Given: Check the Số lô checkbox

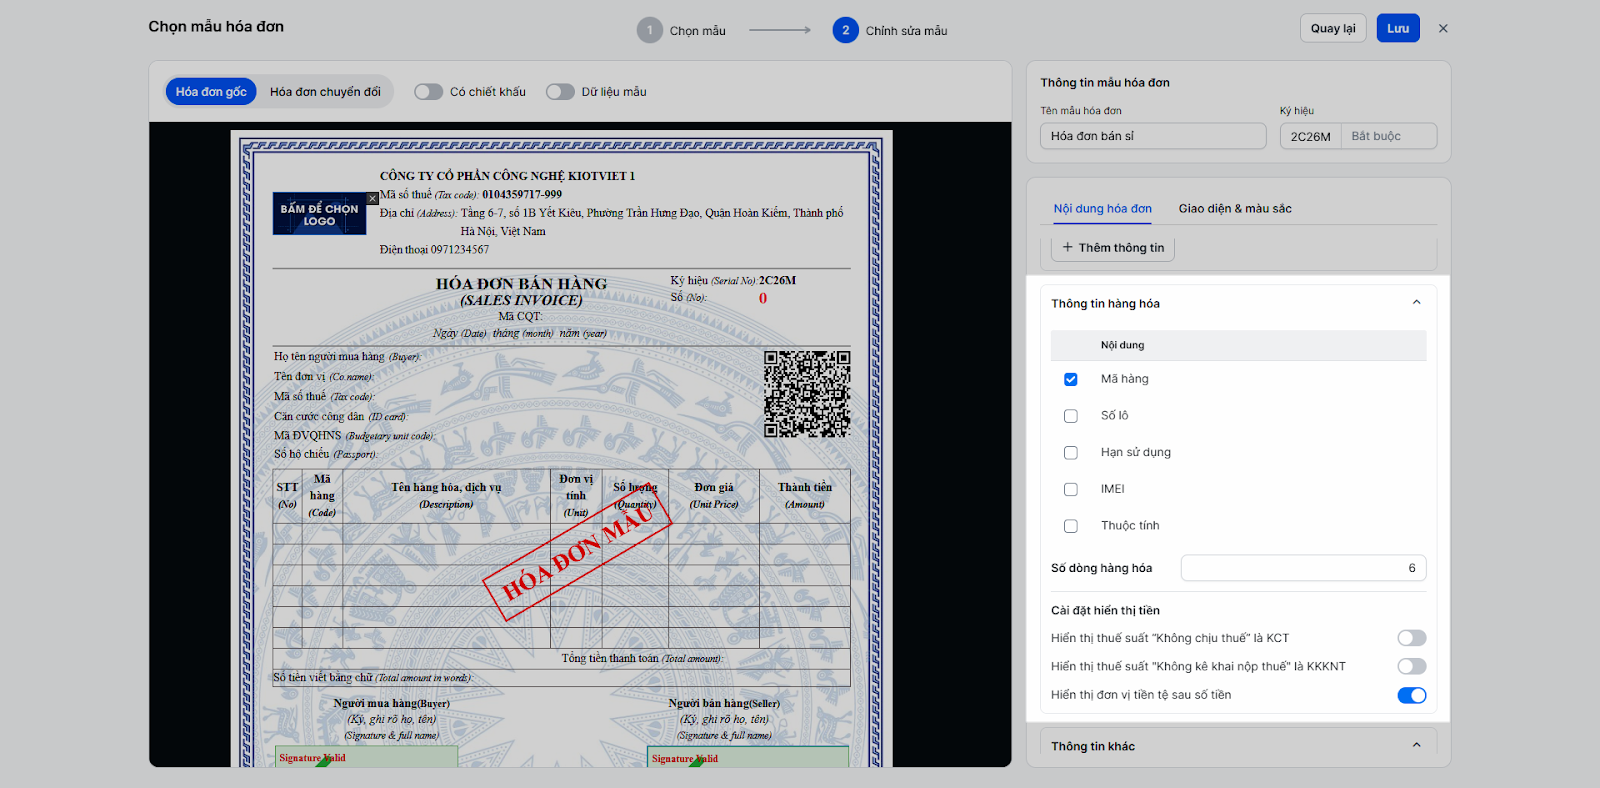Looking at the screenshot, I should [x=1071, y=416].
